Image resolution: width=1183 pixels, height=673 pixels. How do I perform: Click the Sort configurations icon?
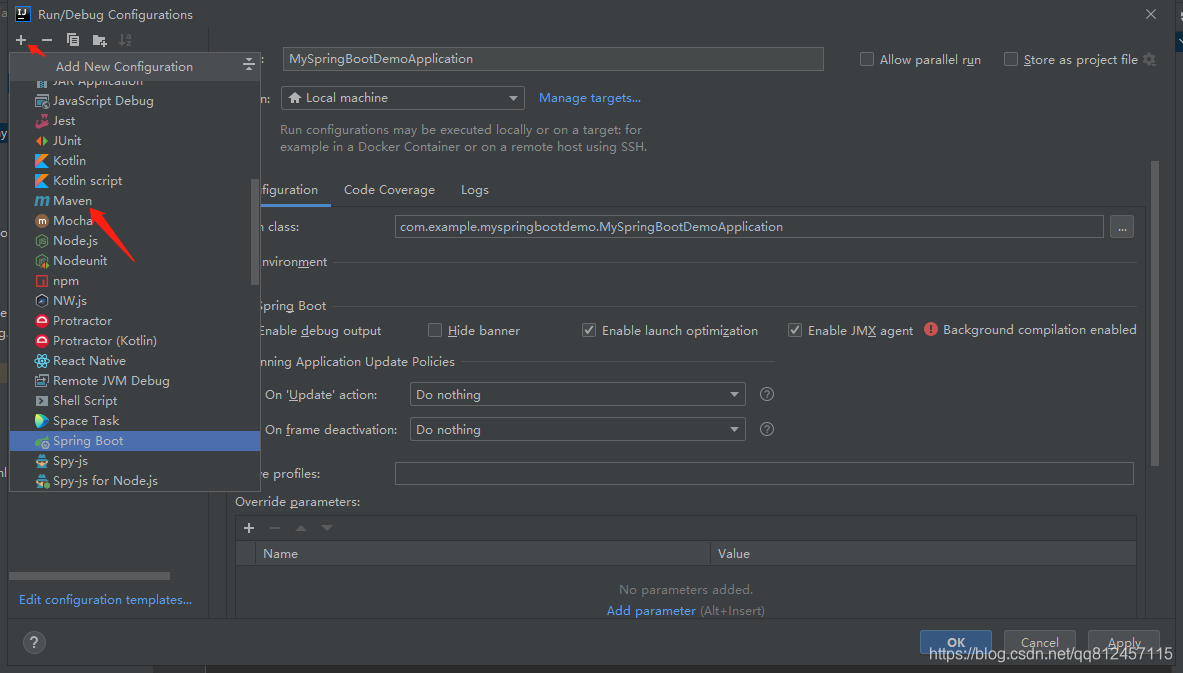(125, 40)
